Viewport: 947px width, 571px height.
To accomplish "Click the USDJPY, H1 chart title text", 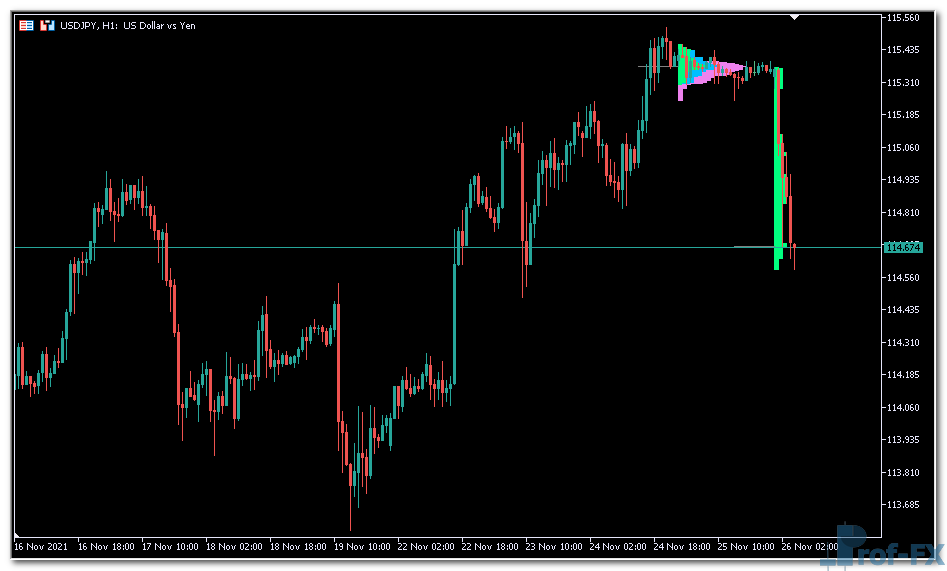I will (129, 25).
